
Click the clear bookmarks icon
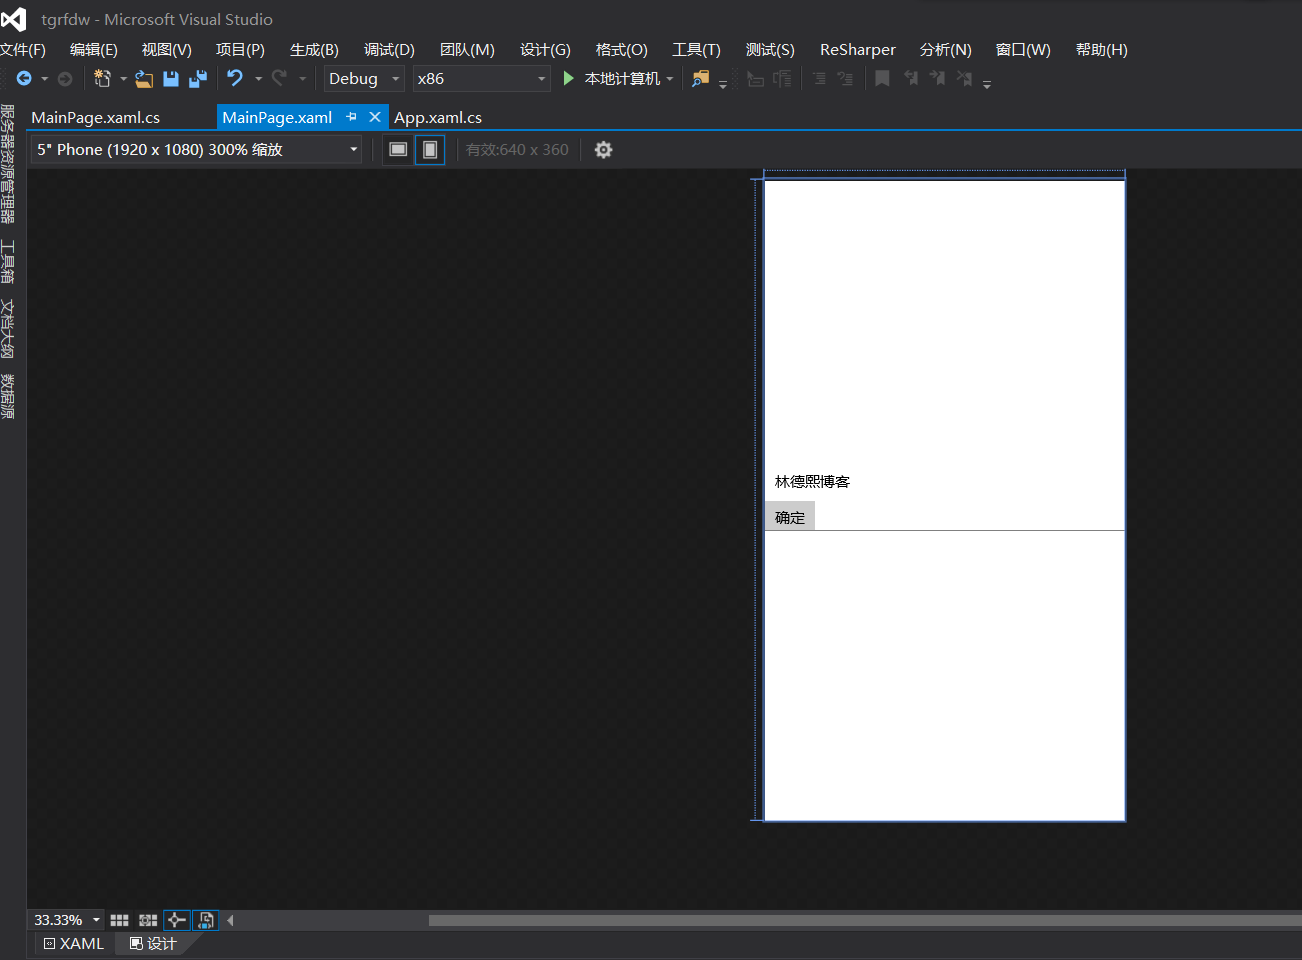click(964, 78)
